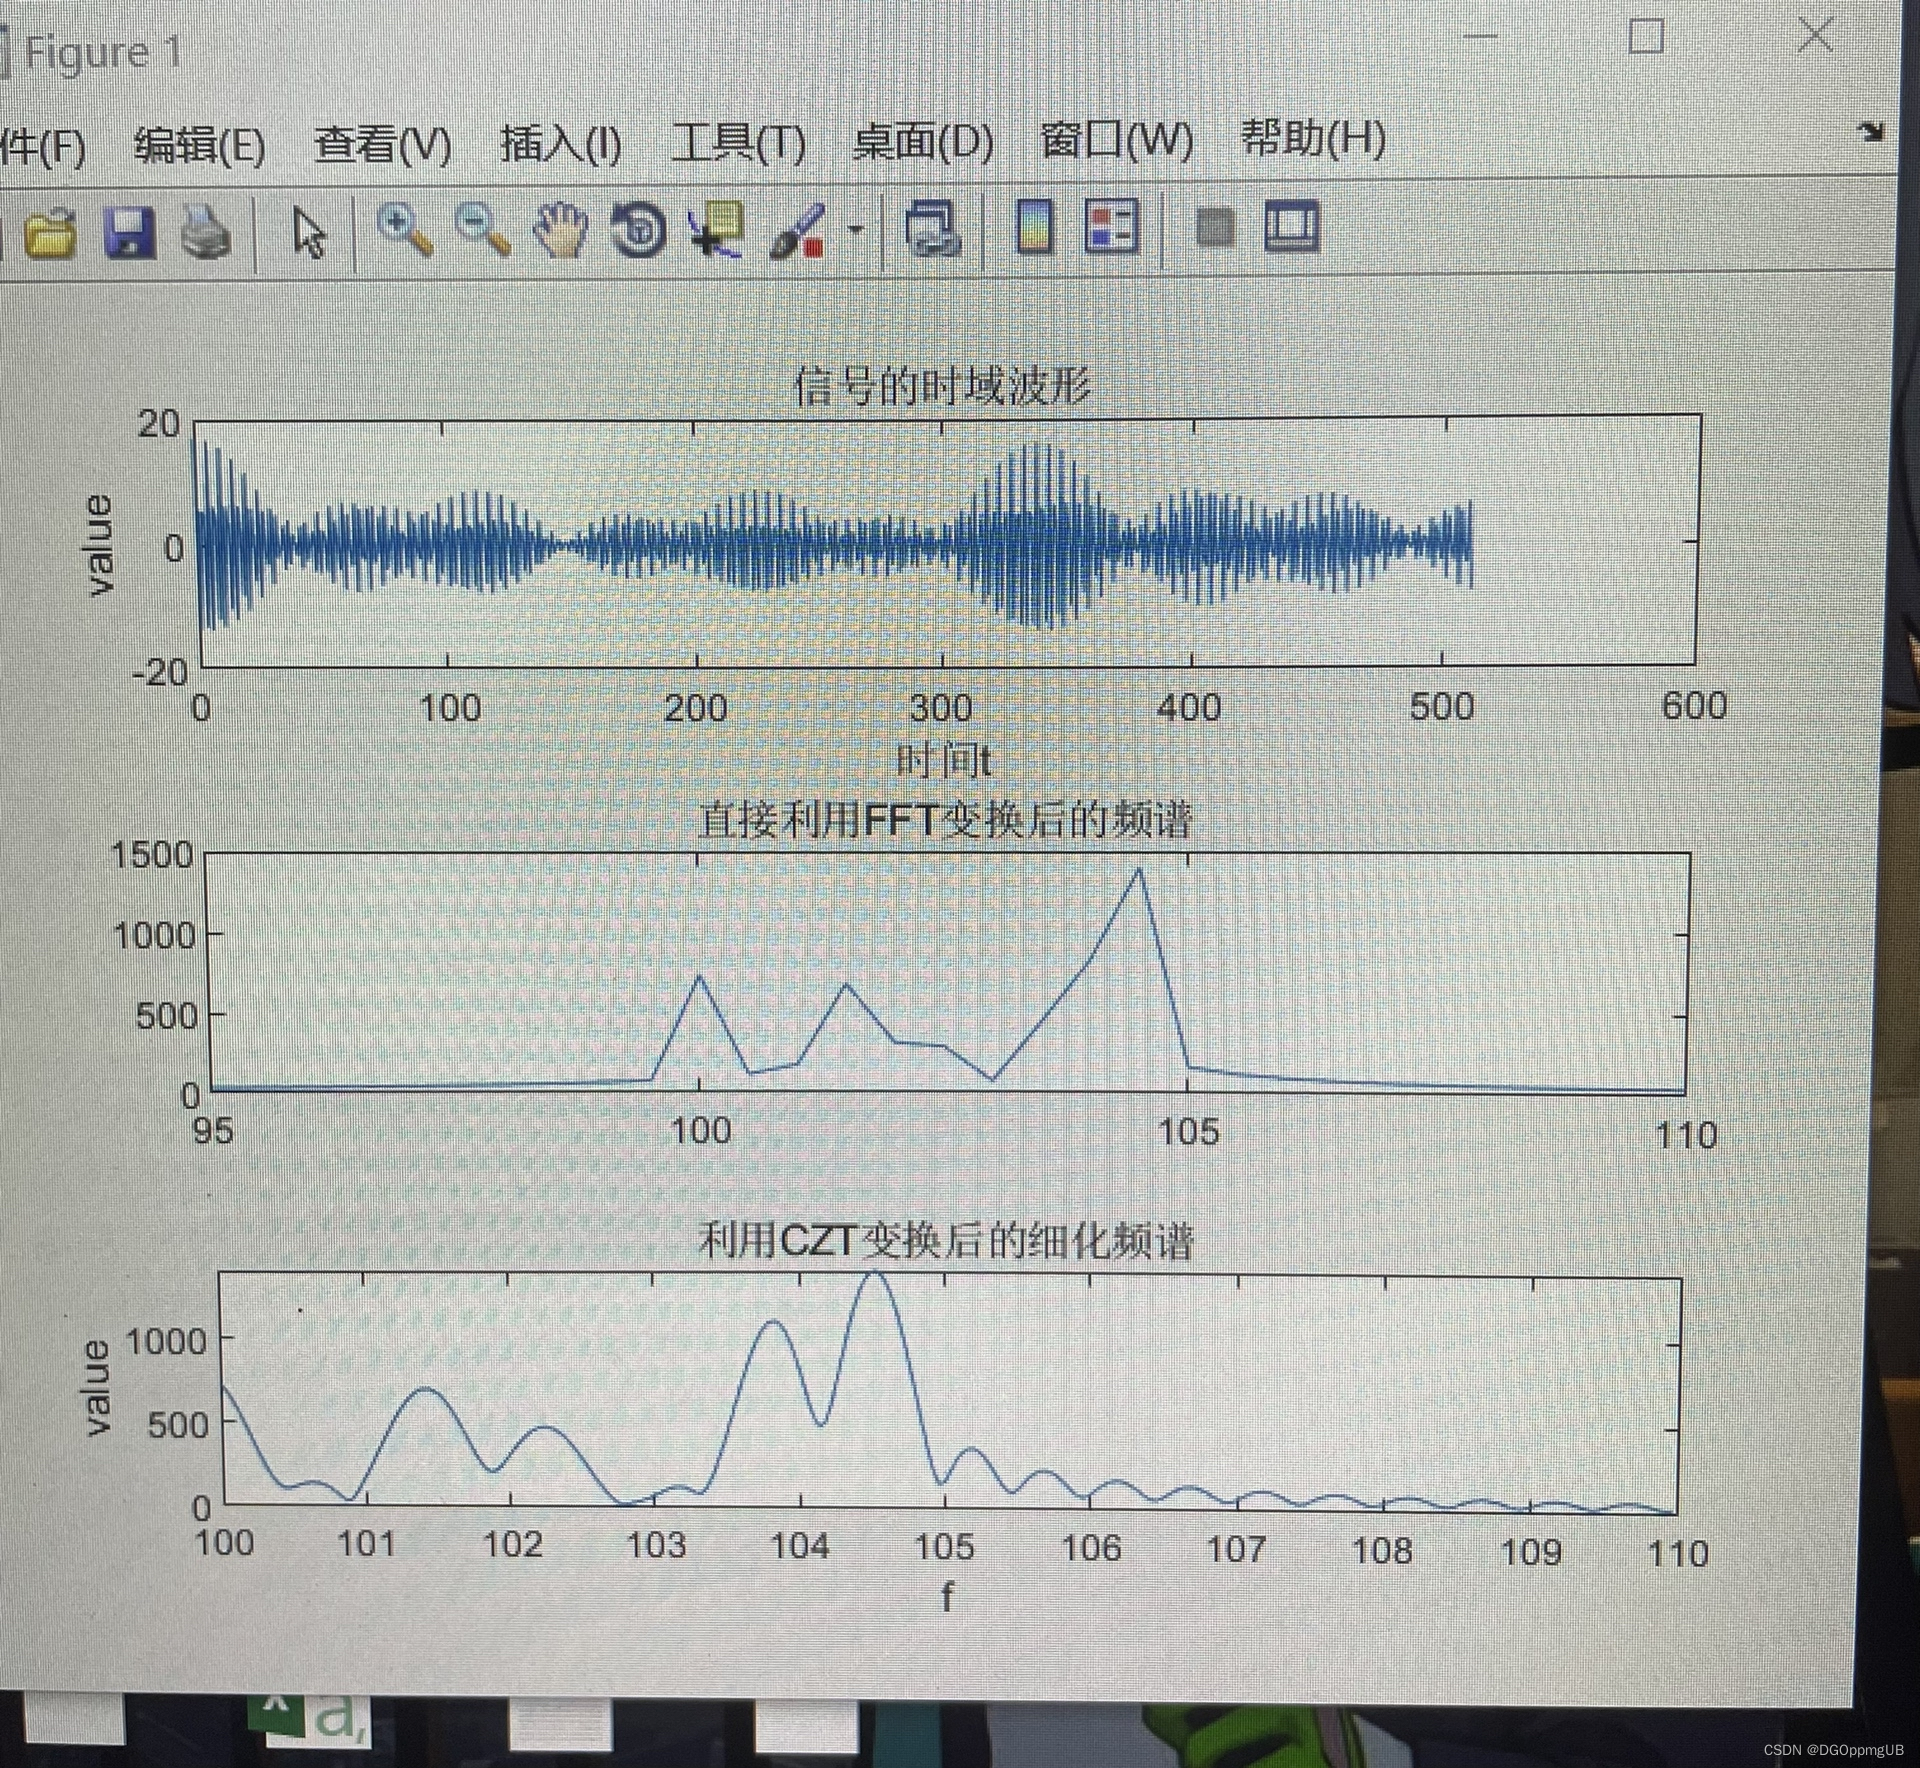This screenshot has width=1920, height=1768.
Task: Open the 帮助(H) menu
Action: tap(1313, 139)
